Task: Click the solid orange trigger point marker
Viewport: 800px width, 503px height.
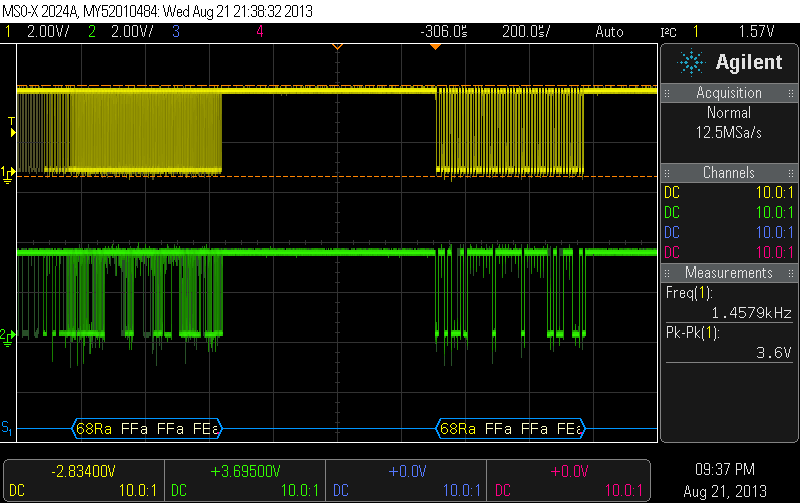Action: coord(435,47)
